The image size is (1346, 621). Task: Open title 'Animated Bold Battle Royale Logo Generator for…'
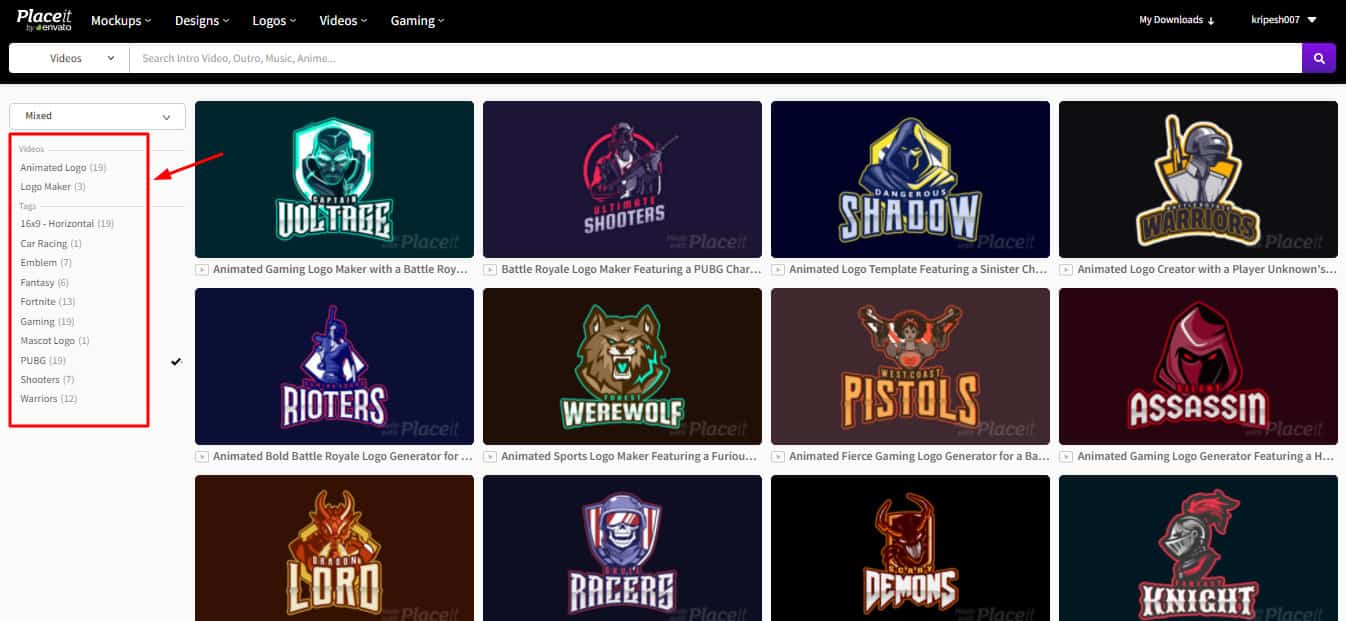click(343, 457)
